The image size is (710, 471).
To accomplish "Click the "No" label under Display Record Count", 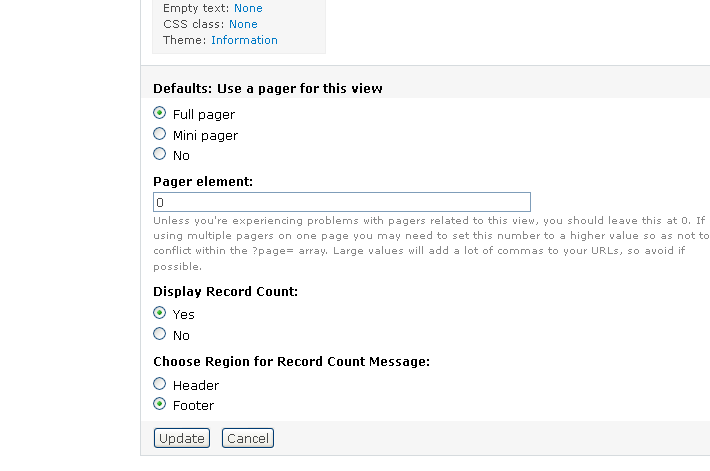I will coord(181,335).
